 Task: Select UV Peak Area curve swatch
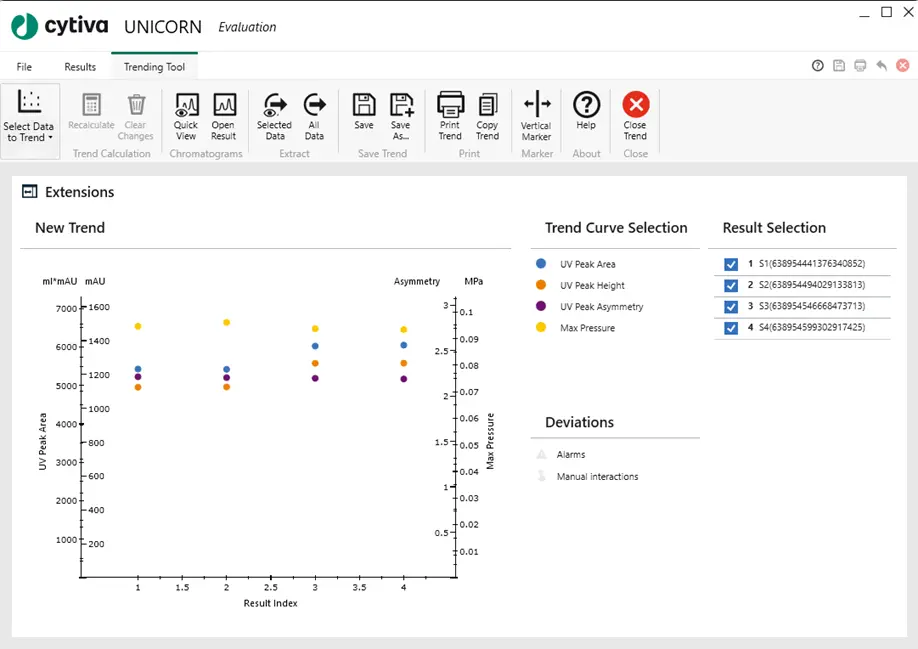coord(541,264)
